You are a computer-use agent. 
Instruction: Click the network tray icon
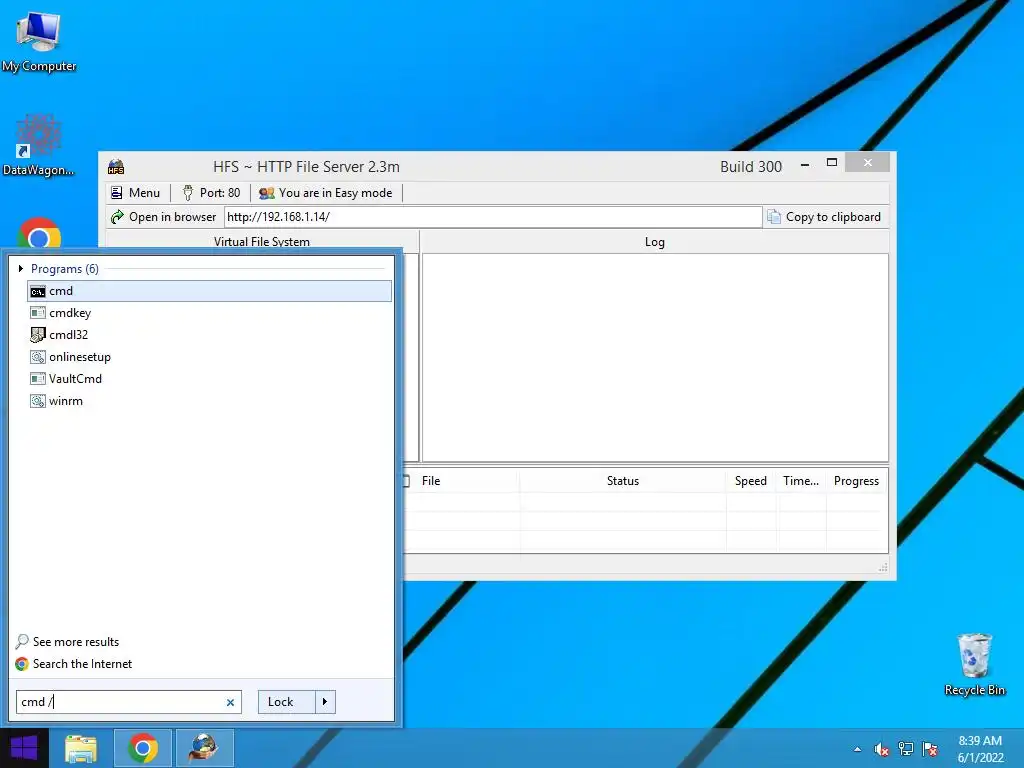click(906, 749)
